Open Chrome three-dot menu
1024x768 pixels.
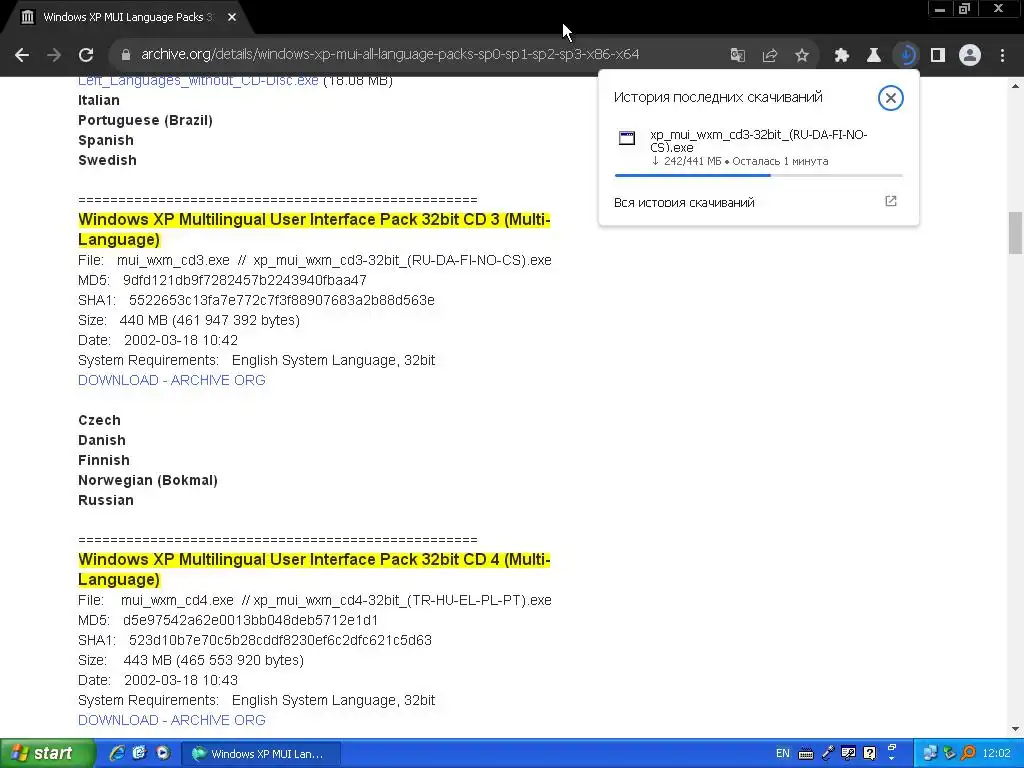(x=1002, y=55)
